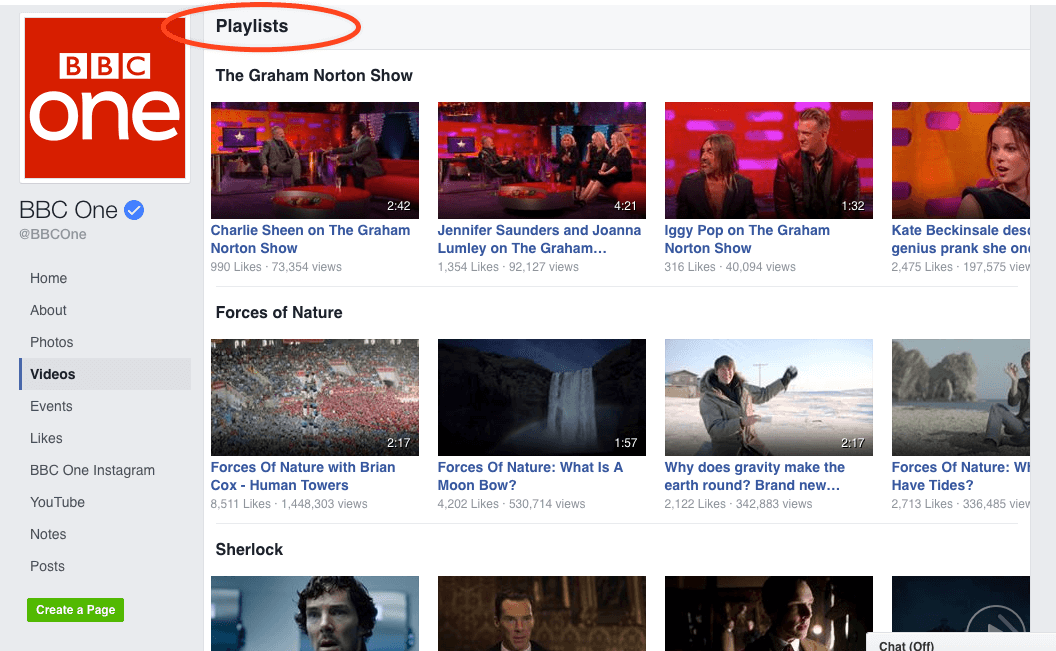This screenshot has width=1056, height=651.
Task: Open BBC One Instagram sidebar link
Action: pos(92,470)
